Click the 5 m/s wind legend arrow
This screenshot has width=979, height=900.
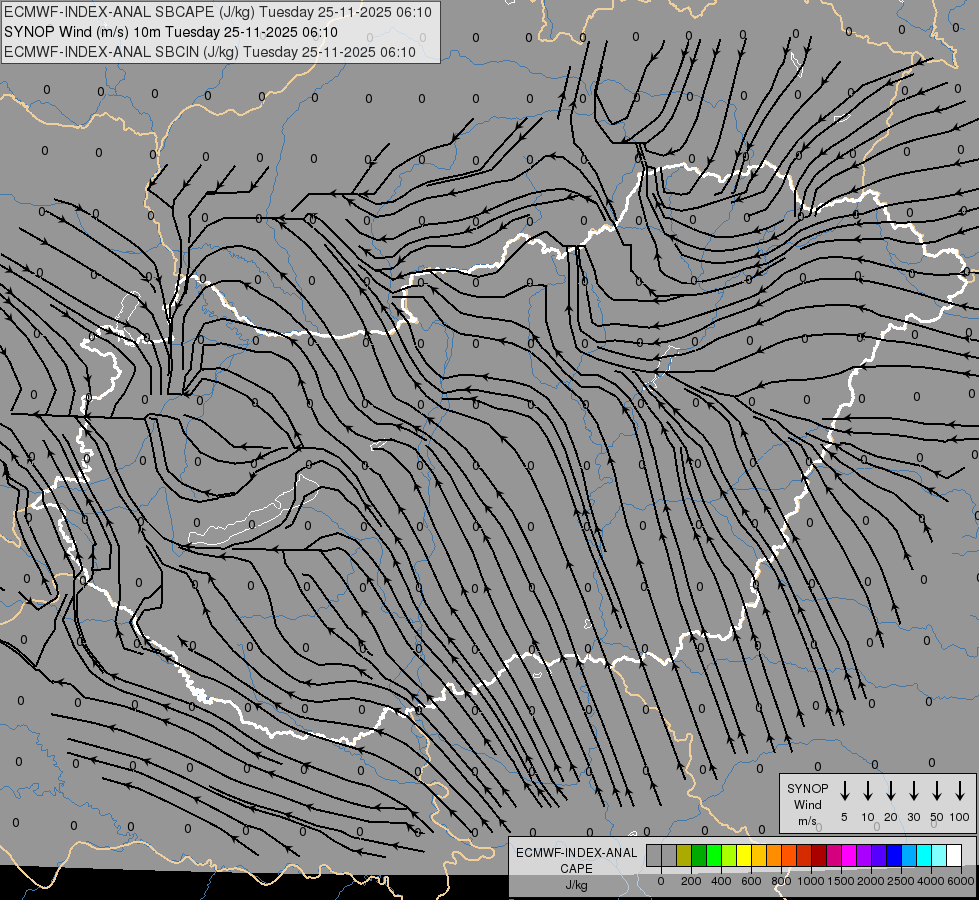[x=844, y=790]
